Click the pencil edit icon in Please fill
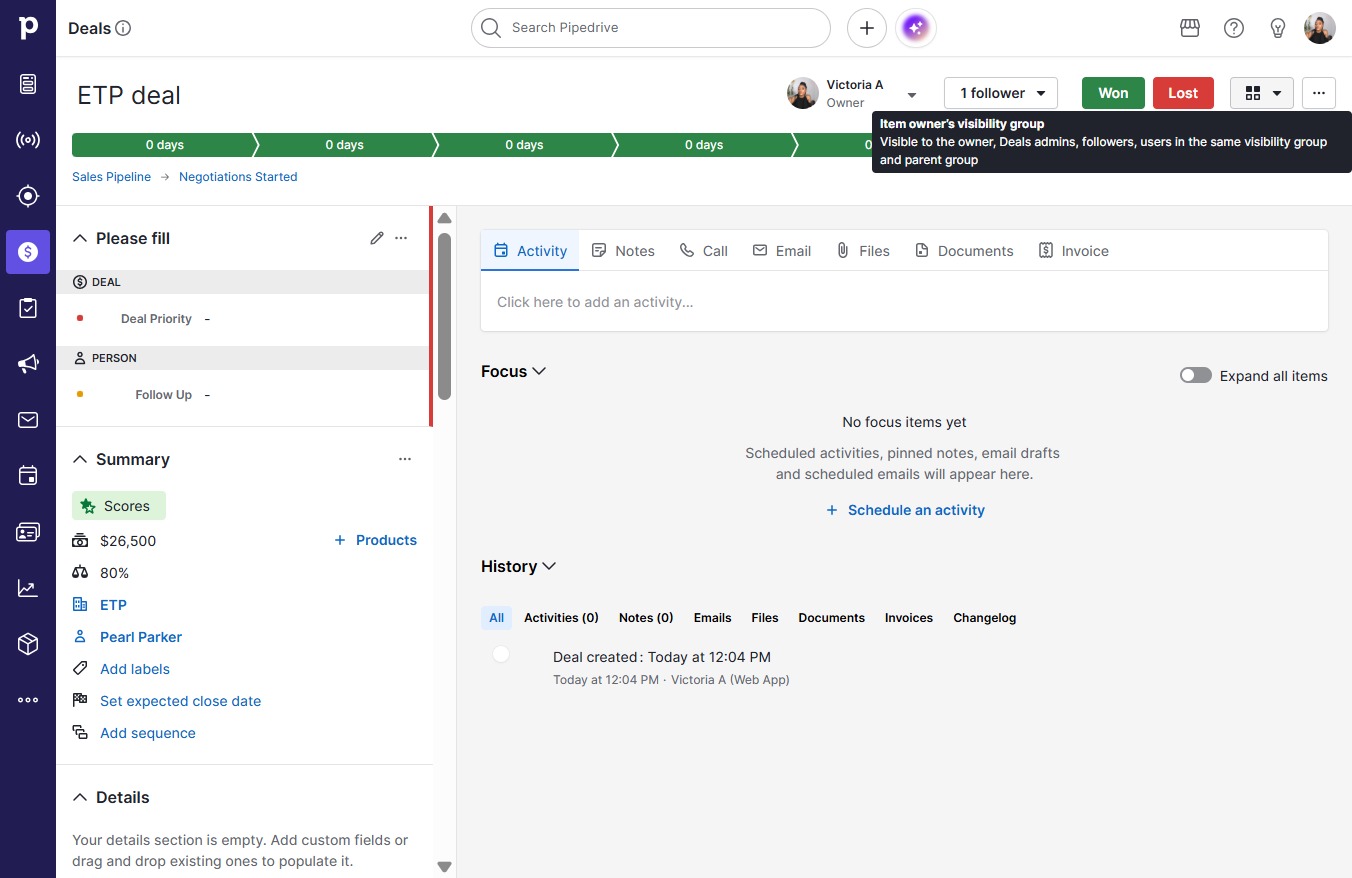The height and width of the screenshot is (878, 1352). [x=377, y=238]
